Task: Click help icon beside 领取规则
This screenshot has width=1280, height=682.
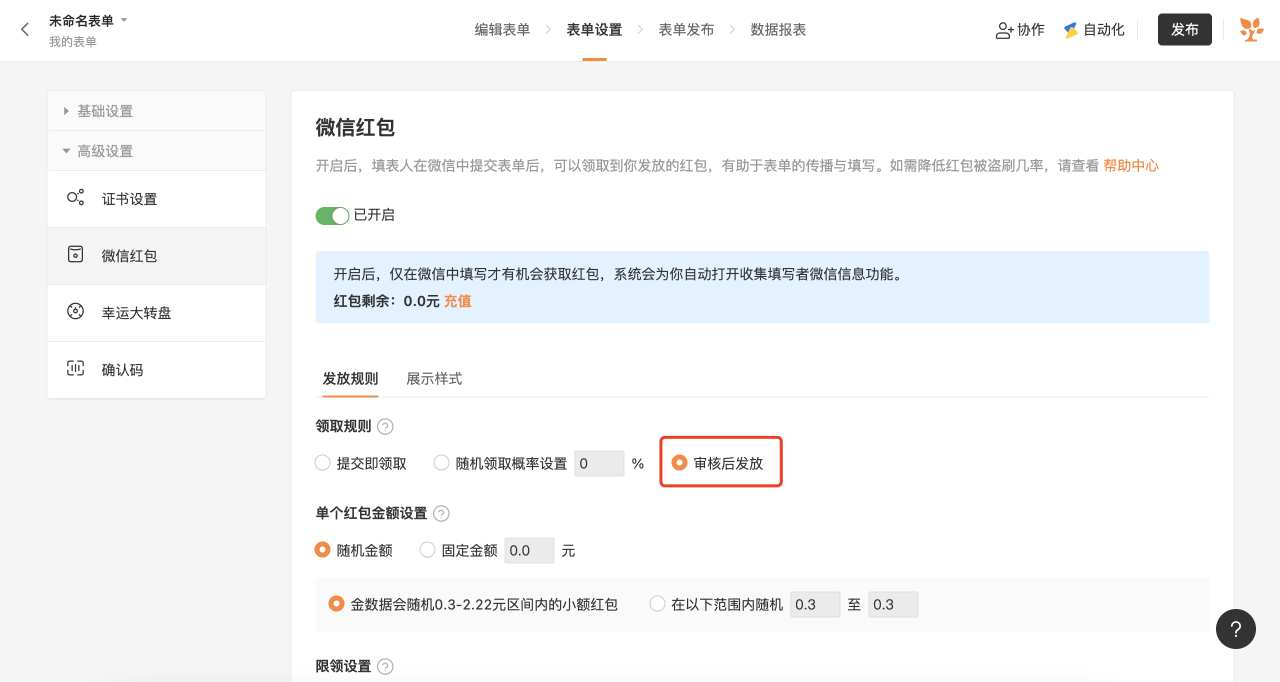Action: (385, 427)
